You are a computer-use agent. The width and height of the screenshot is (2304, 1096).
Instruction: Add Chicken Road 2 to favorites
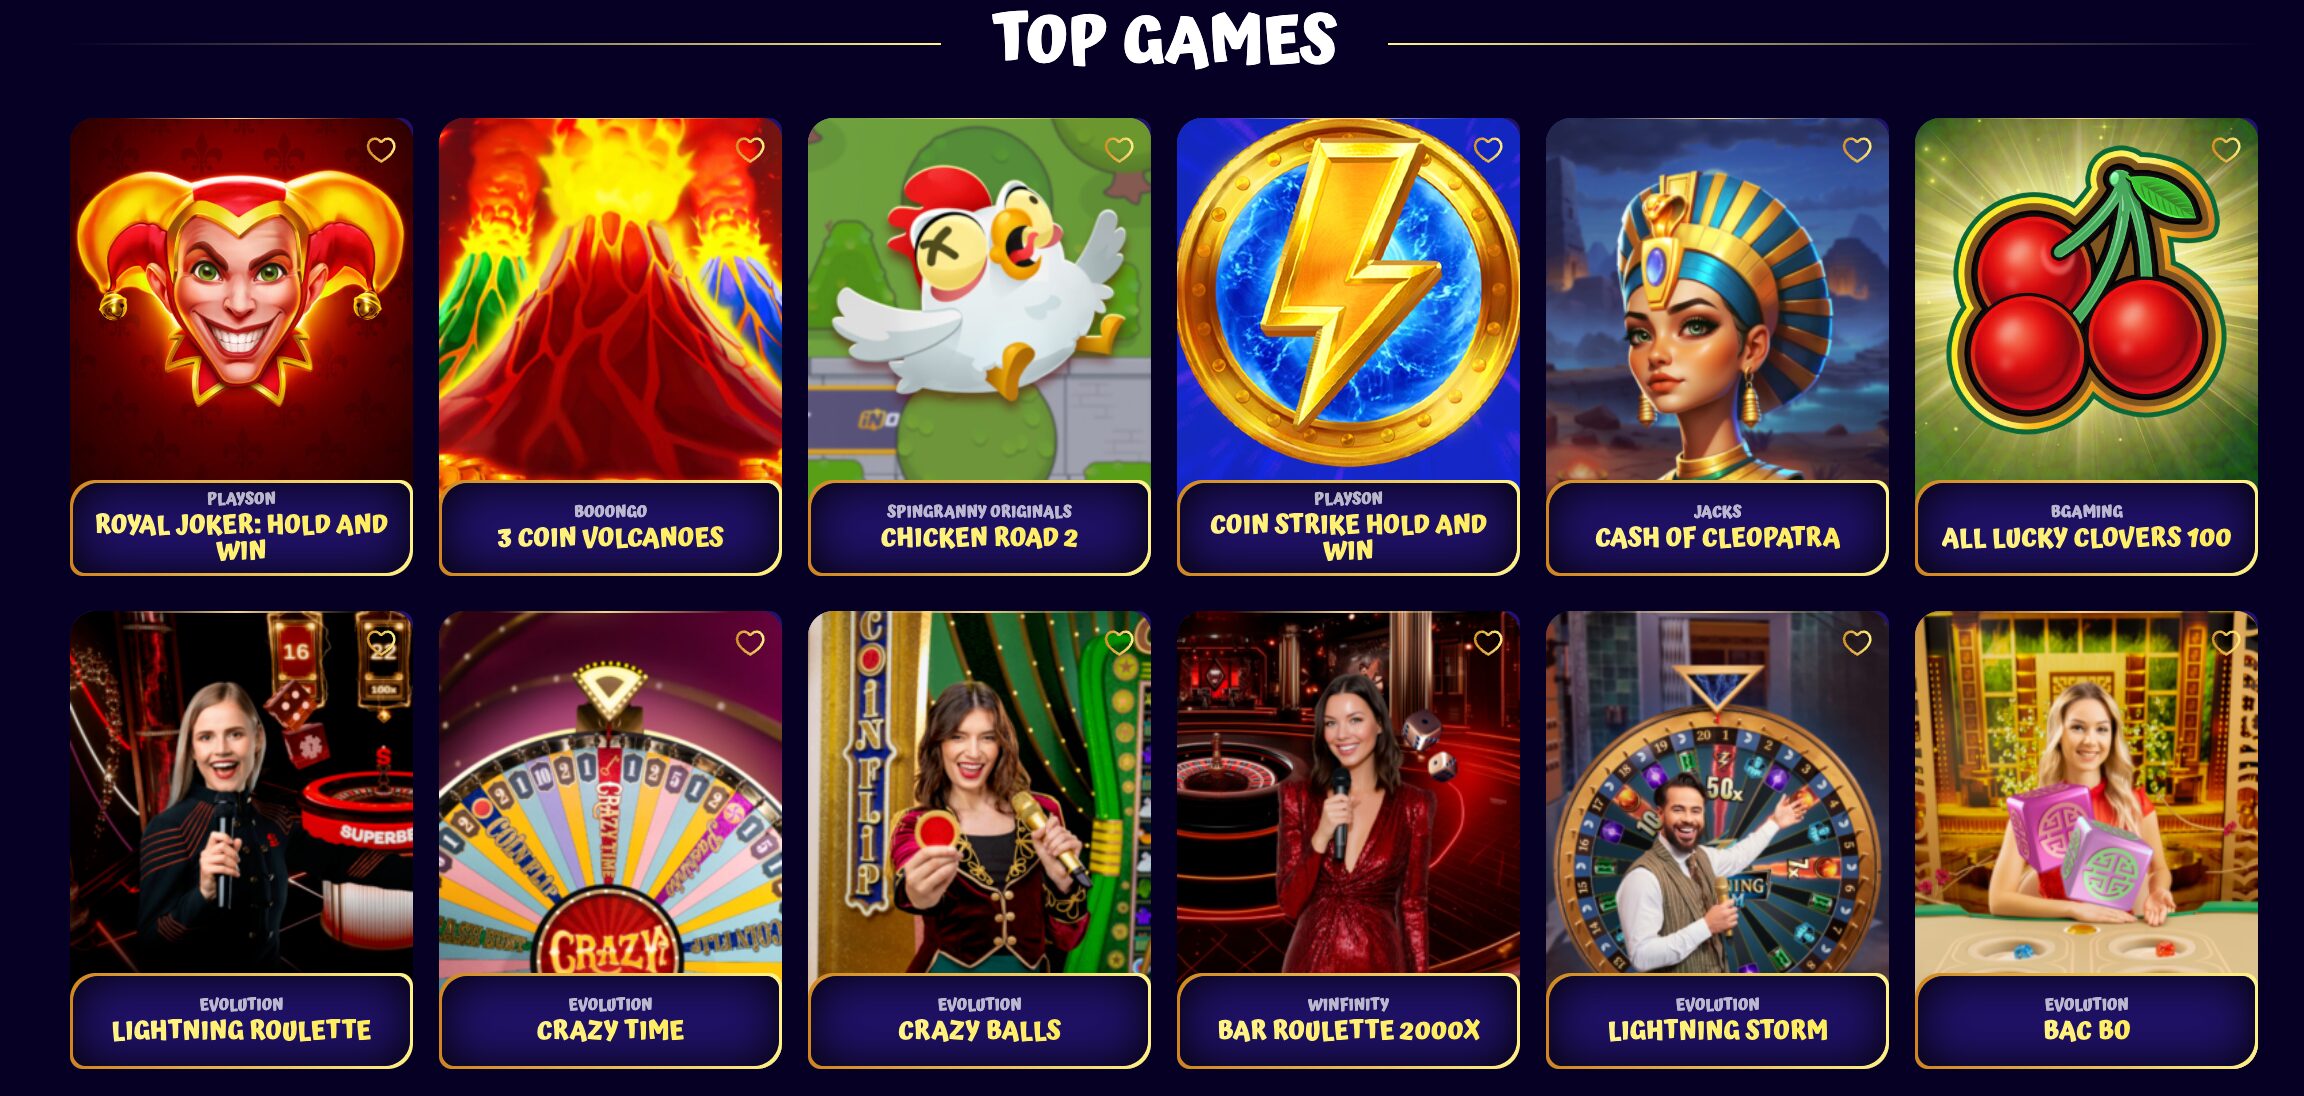pyautogui.click(x=1119, y=150)
